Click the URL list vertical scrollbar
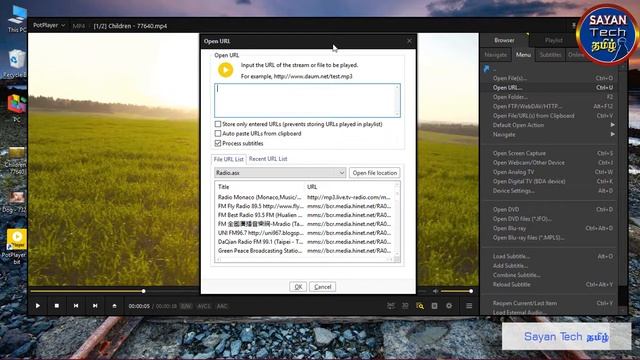 397,218
